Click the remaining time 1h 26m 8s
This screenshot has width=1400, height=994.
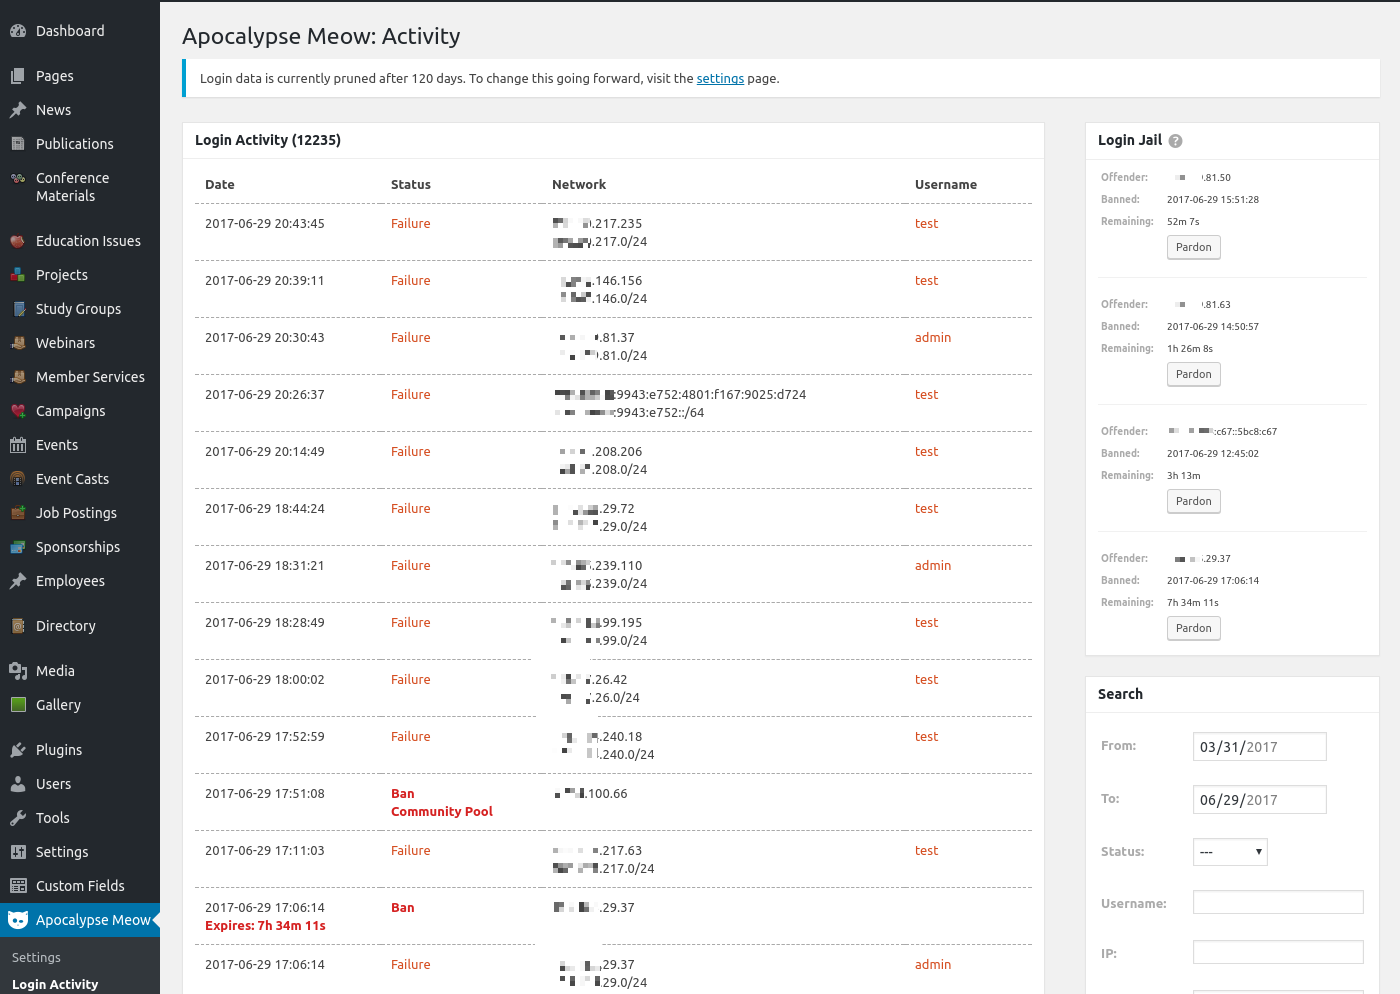1190,349
